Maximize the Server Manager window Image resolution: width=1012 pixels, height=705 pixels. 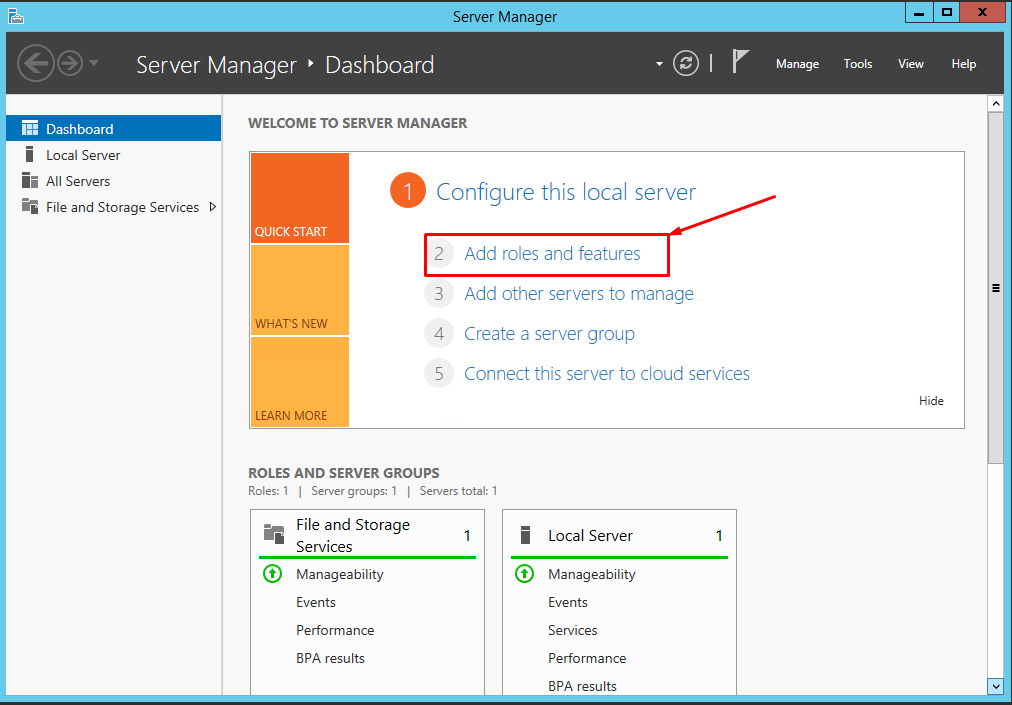pyautogui.click(x=947, y=13)
